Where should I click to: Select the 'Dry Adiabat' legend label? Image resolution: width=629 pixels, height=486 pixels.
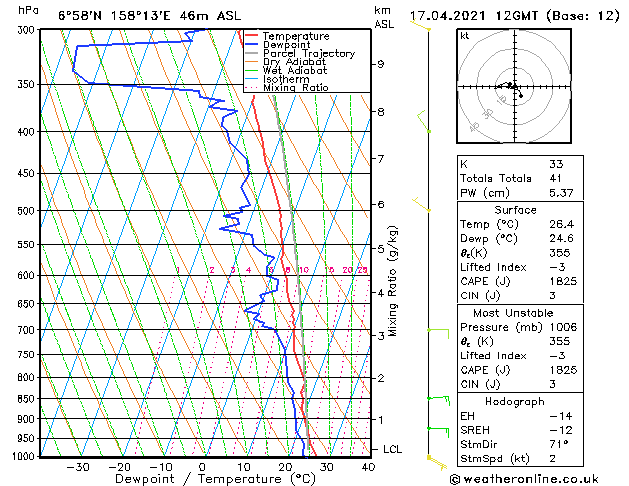294,62
